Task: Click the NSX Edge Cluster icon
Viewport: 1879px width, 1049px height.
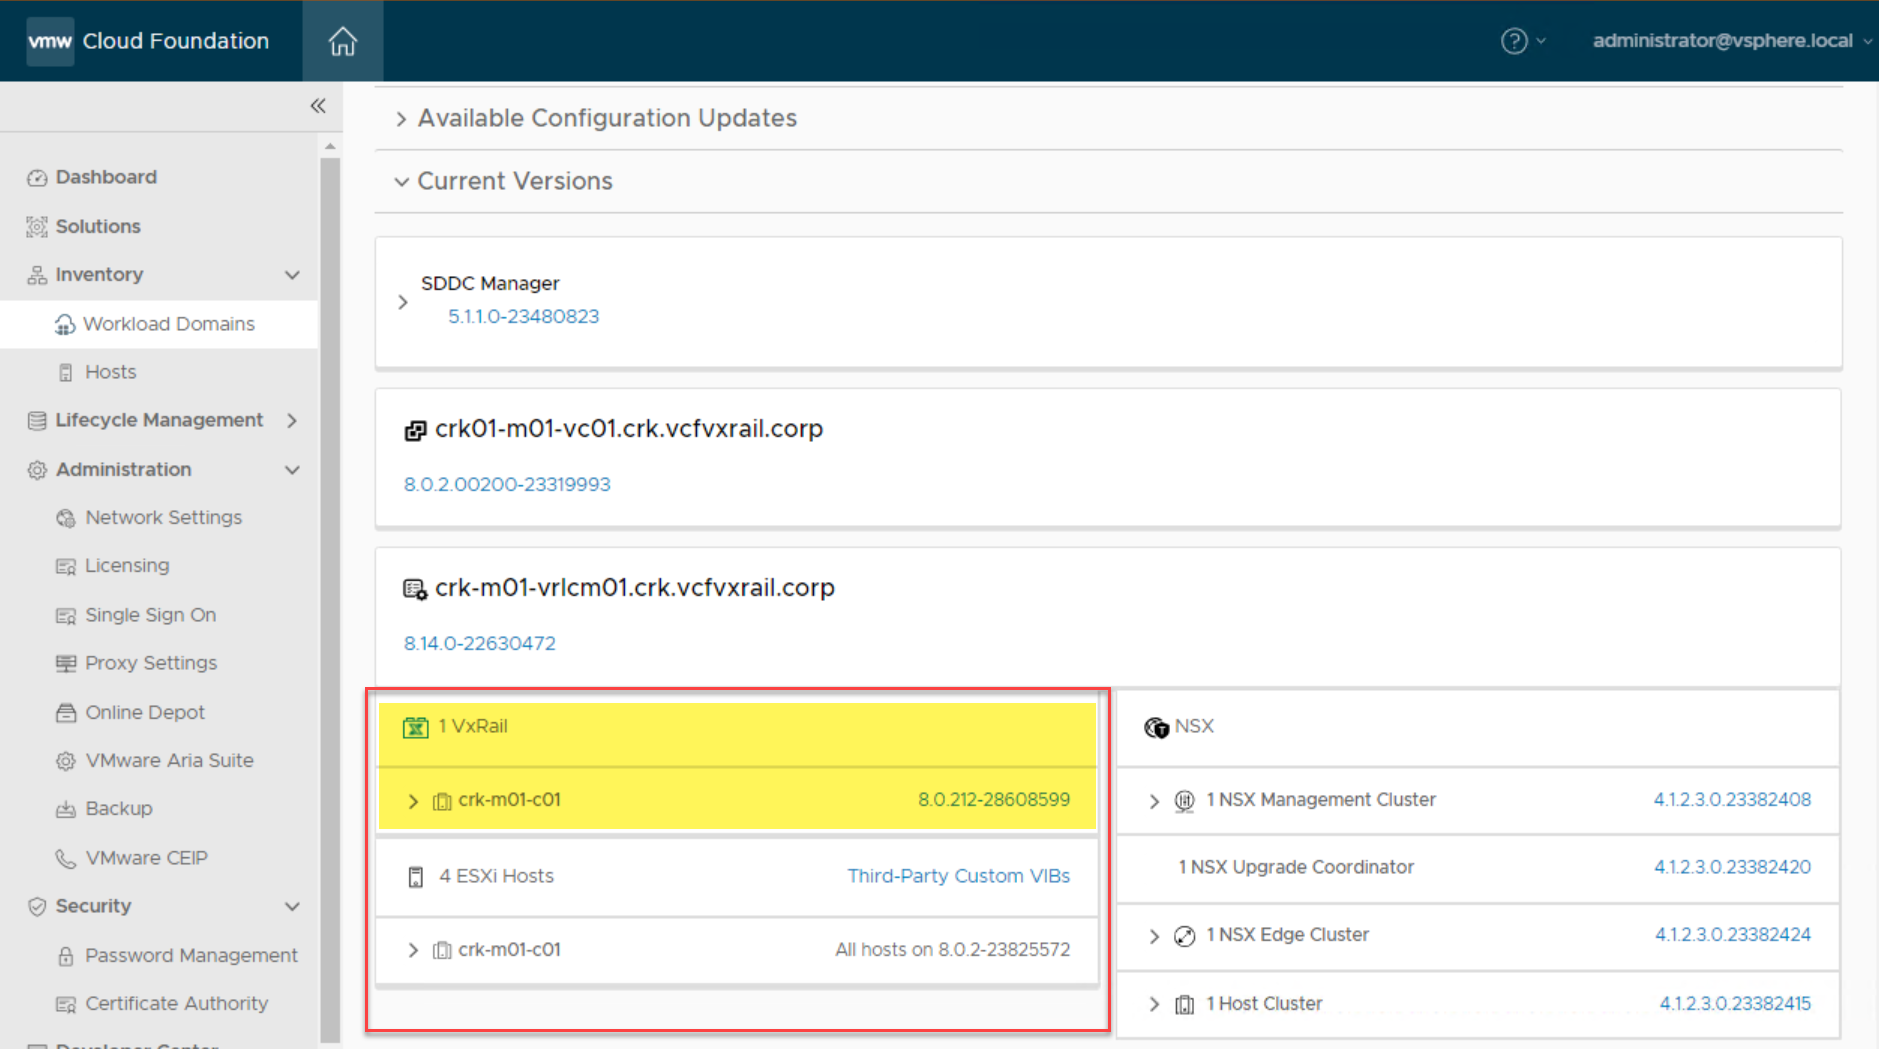Action: [x=1184, y=936]
